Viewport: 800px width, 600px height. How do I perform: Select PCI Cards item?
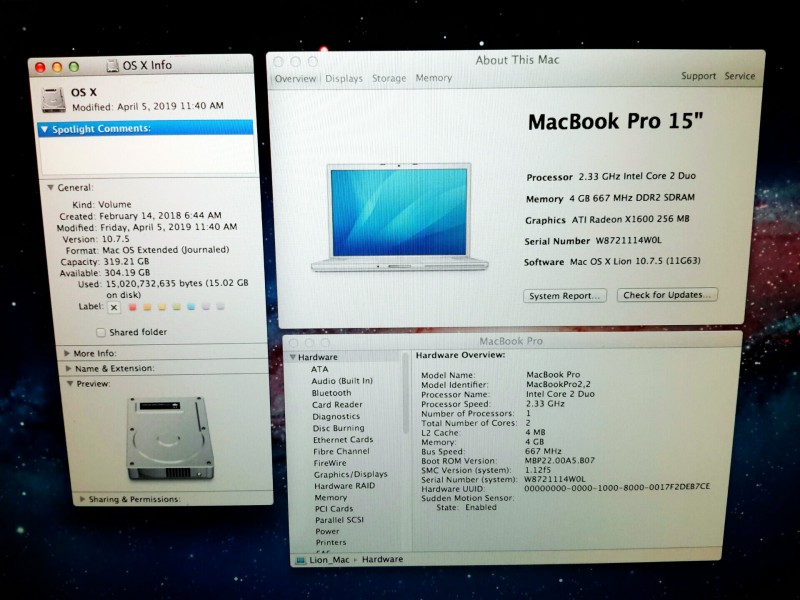coord(334,509)
